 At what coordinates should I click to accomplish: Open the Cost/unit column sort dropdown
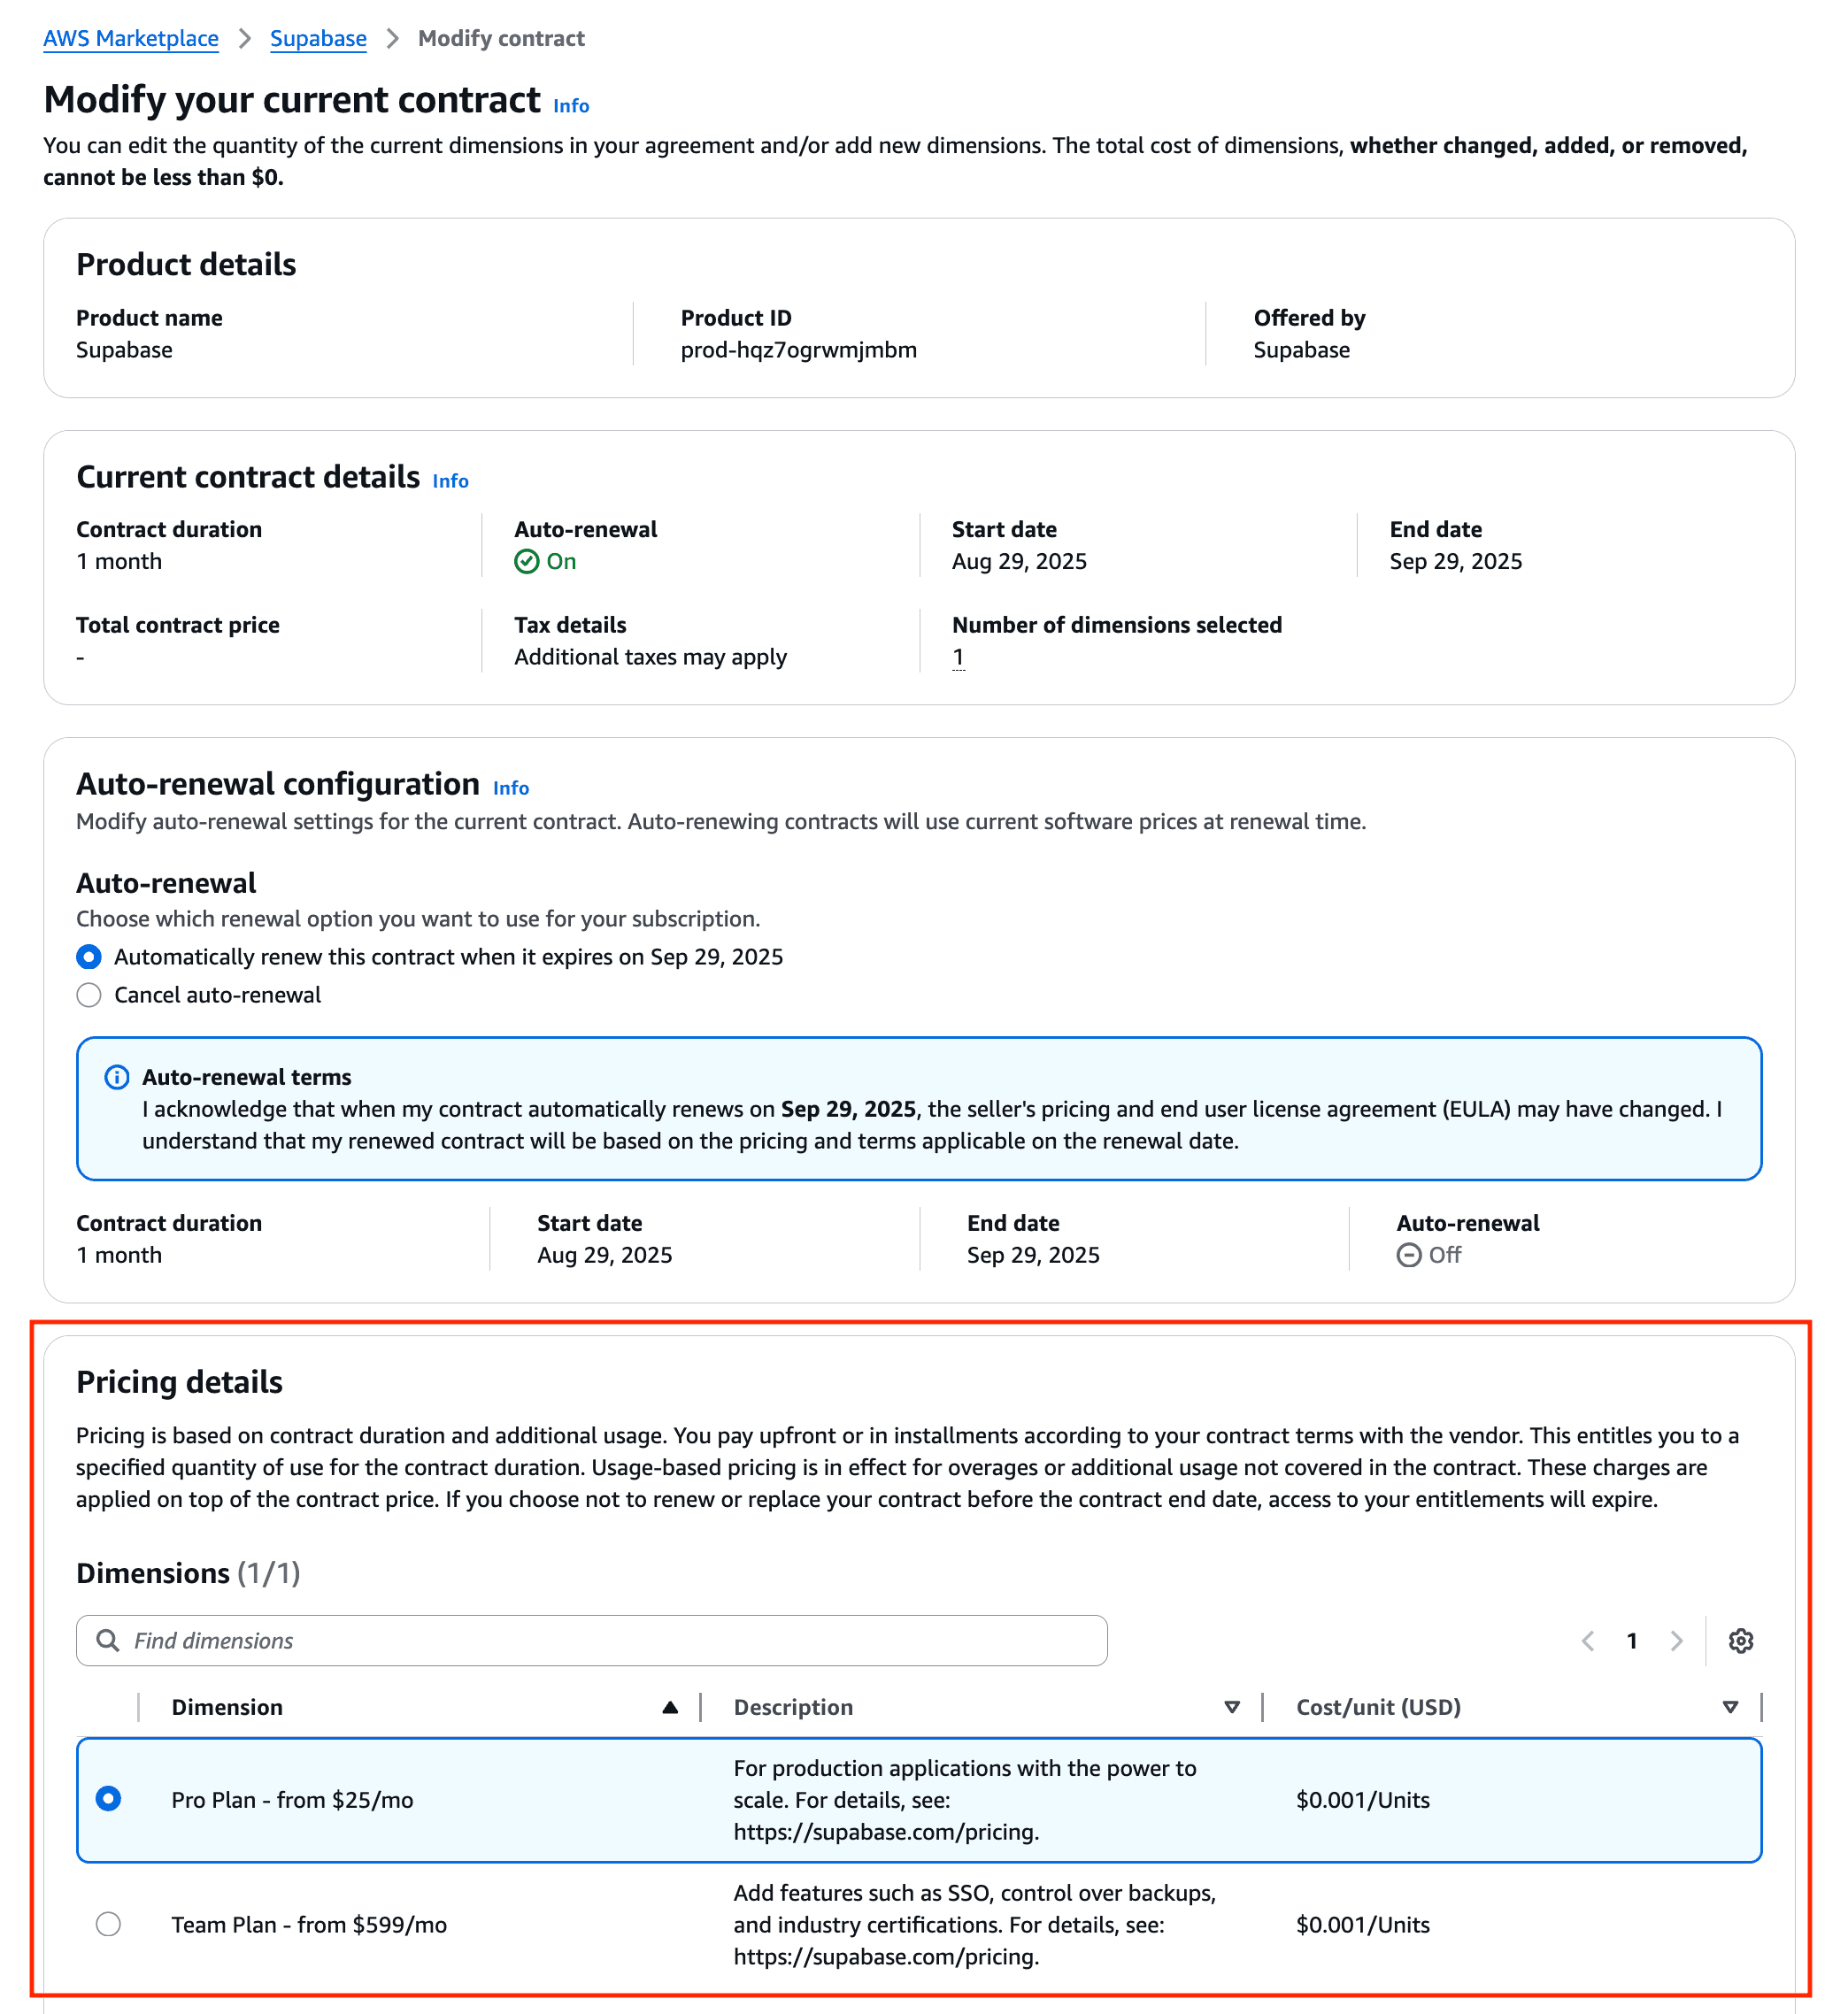(x=1730, y=1706)
